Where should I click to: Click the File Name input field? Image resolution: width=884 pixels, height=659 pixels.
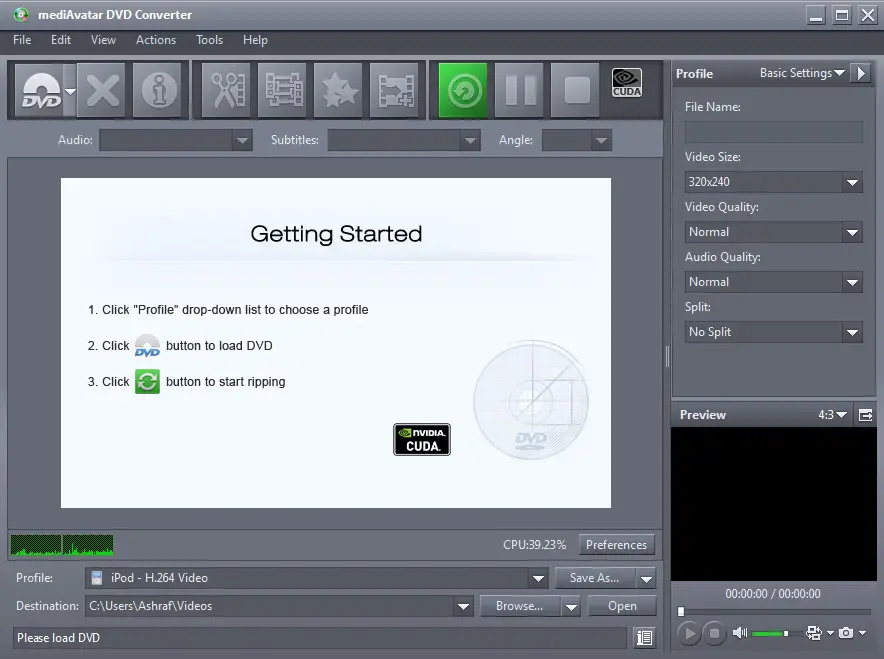774,132
